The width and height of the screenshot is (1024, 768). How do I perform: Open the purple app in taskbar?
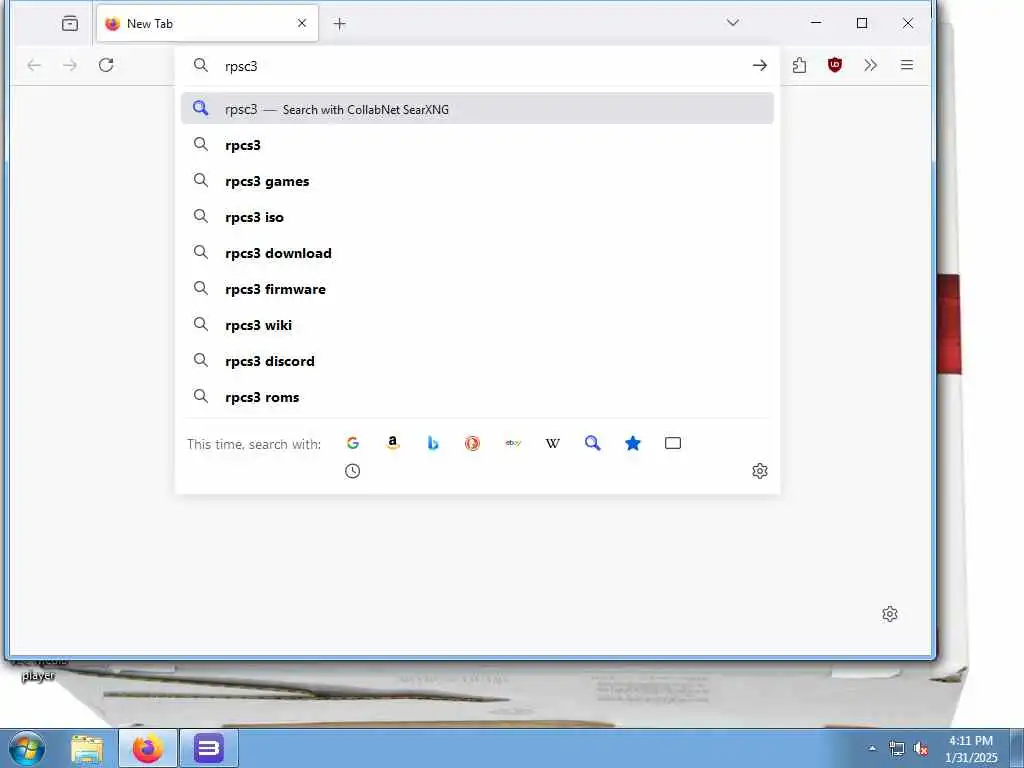(x=208, y=749)
